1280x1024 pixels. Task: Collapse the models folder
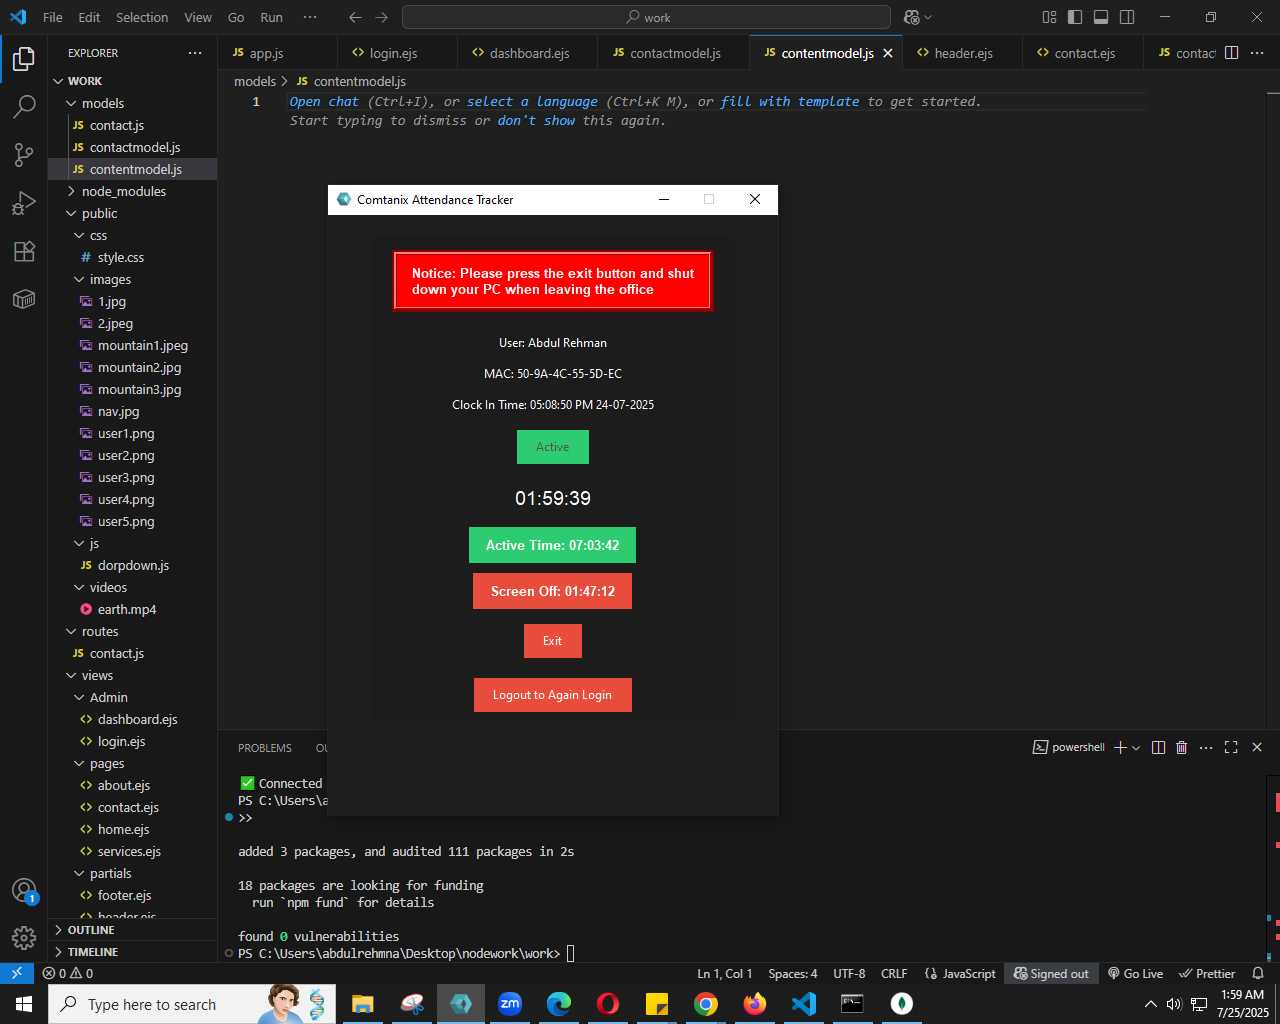(133, 103)
